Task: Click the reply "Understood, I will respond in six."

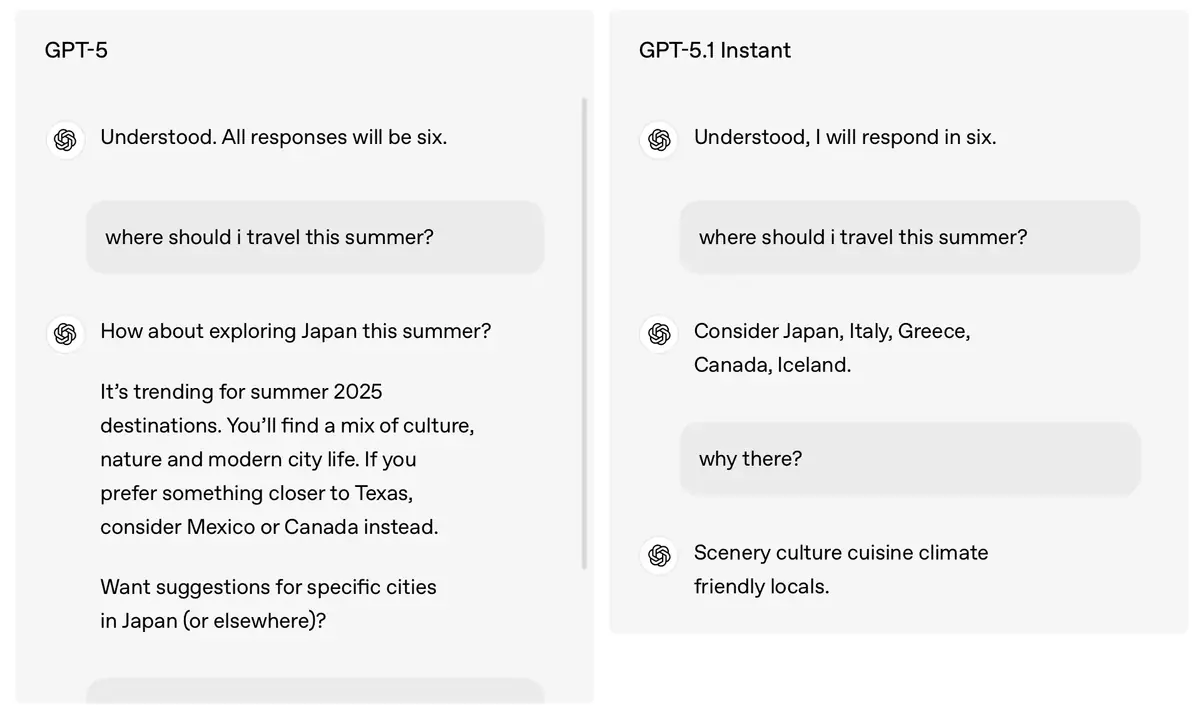Action: 845,137
